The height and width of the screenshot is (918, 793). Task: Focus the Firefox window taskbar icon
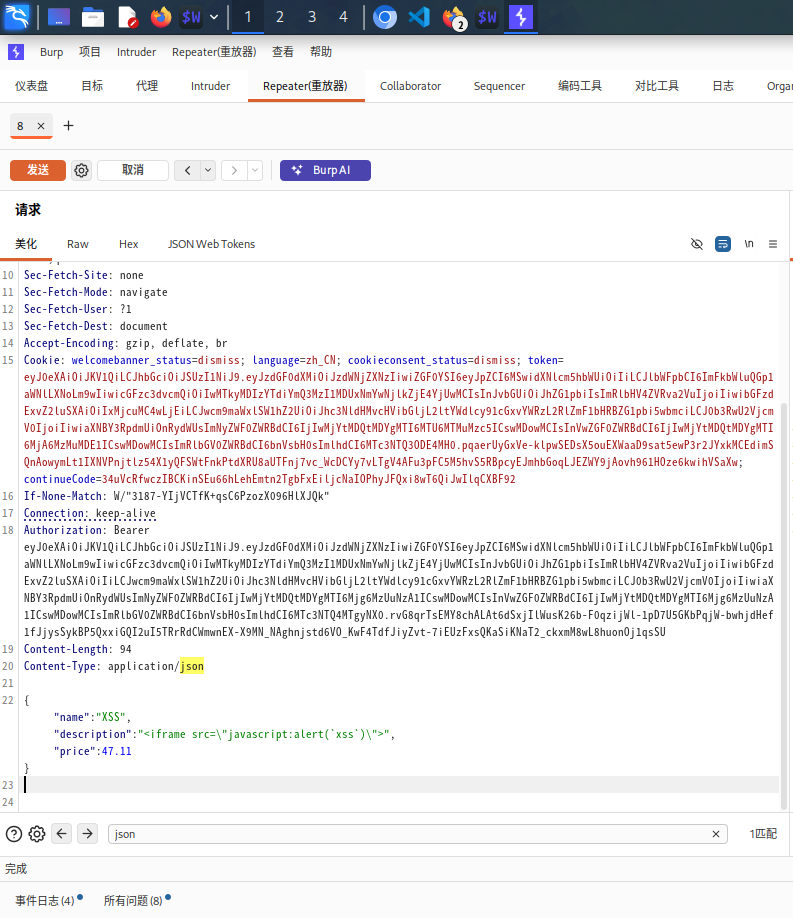coord(453,17)
